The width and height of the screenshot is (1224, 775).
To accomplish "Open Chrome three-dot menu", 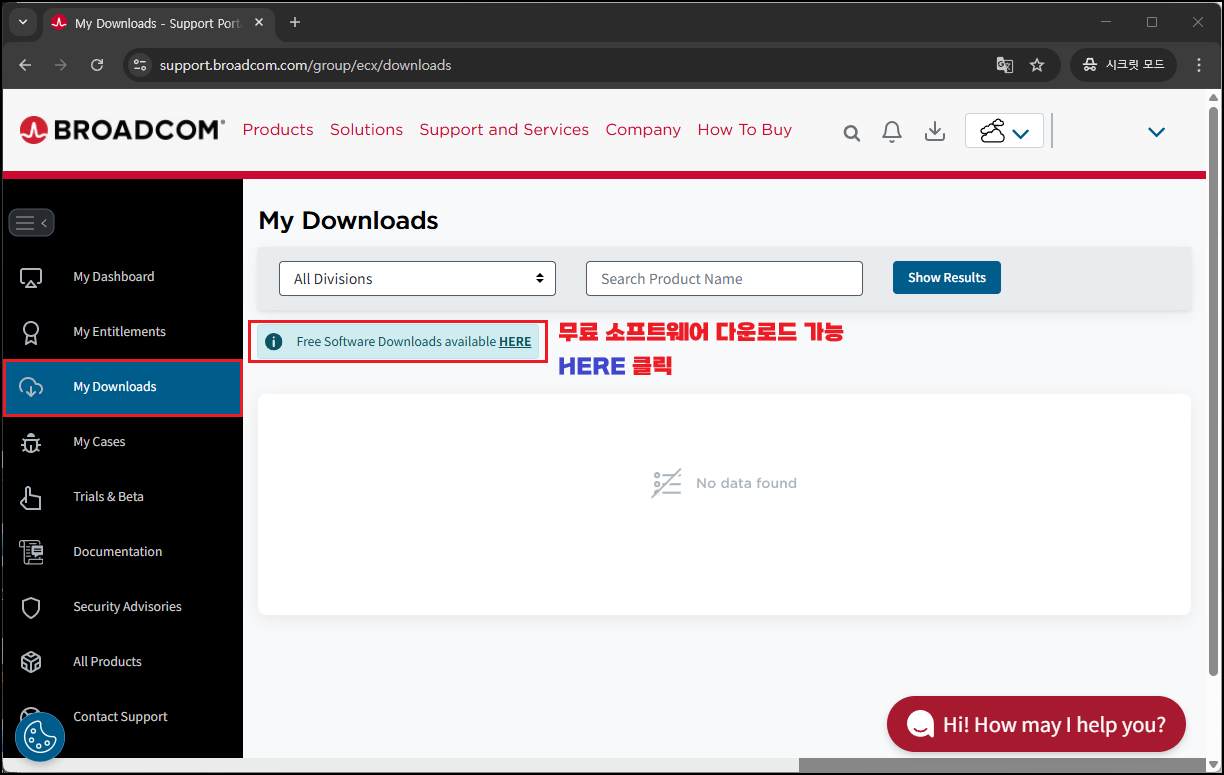I will 1200,65.
